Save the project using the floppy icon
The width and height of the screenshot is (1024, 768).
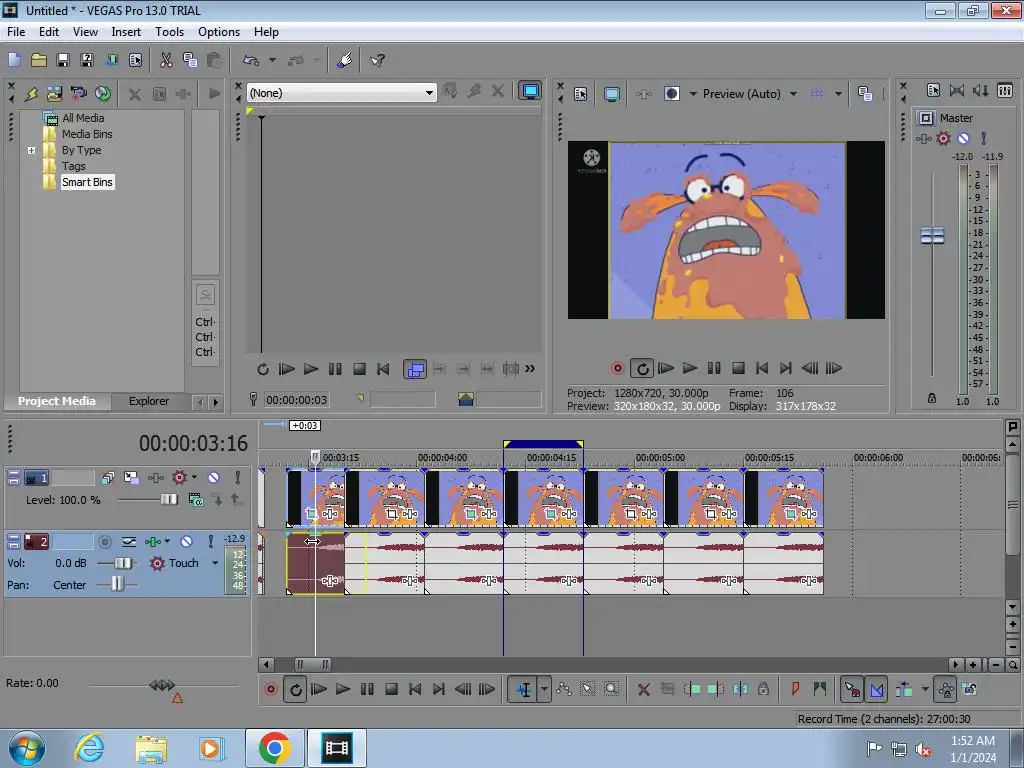[x=63, y=60]
